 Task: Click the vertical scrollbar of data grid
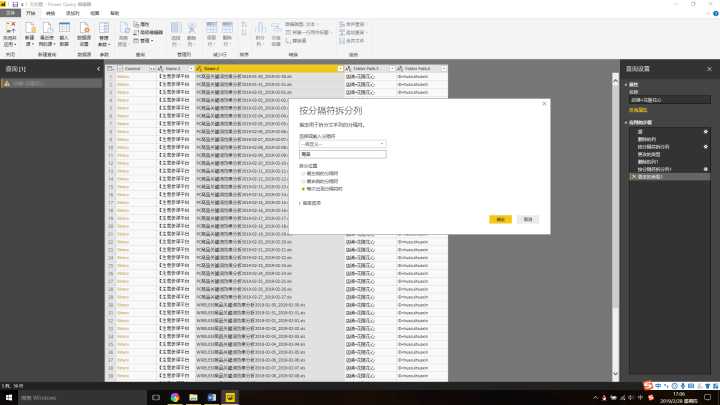click(x=615, y=225)
